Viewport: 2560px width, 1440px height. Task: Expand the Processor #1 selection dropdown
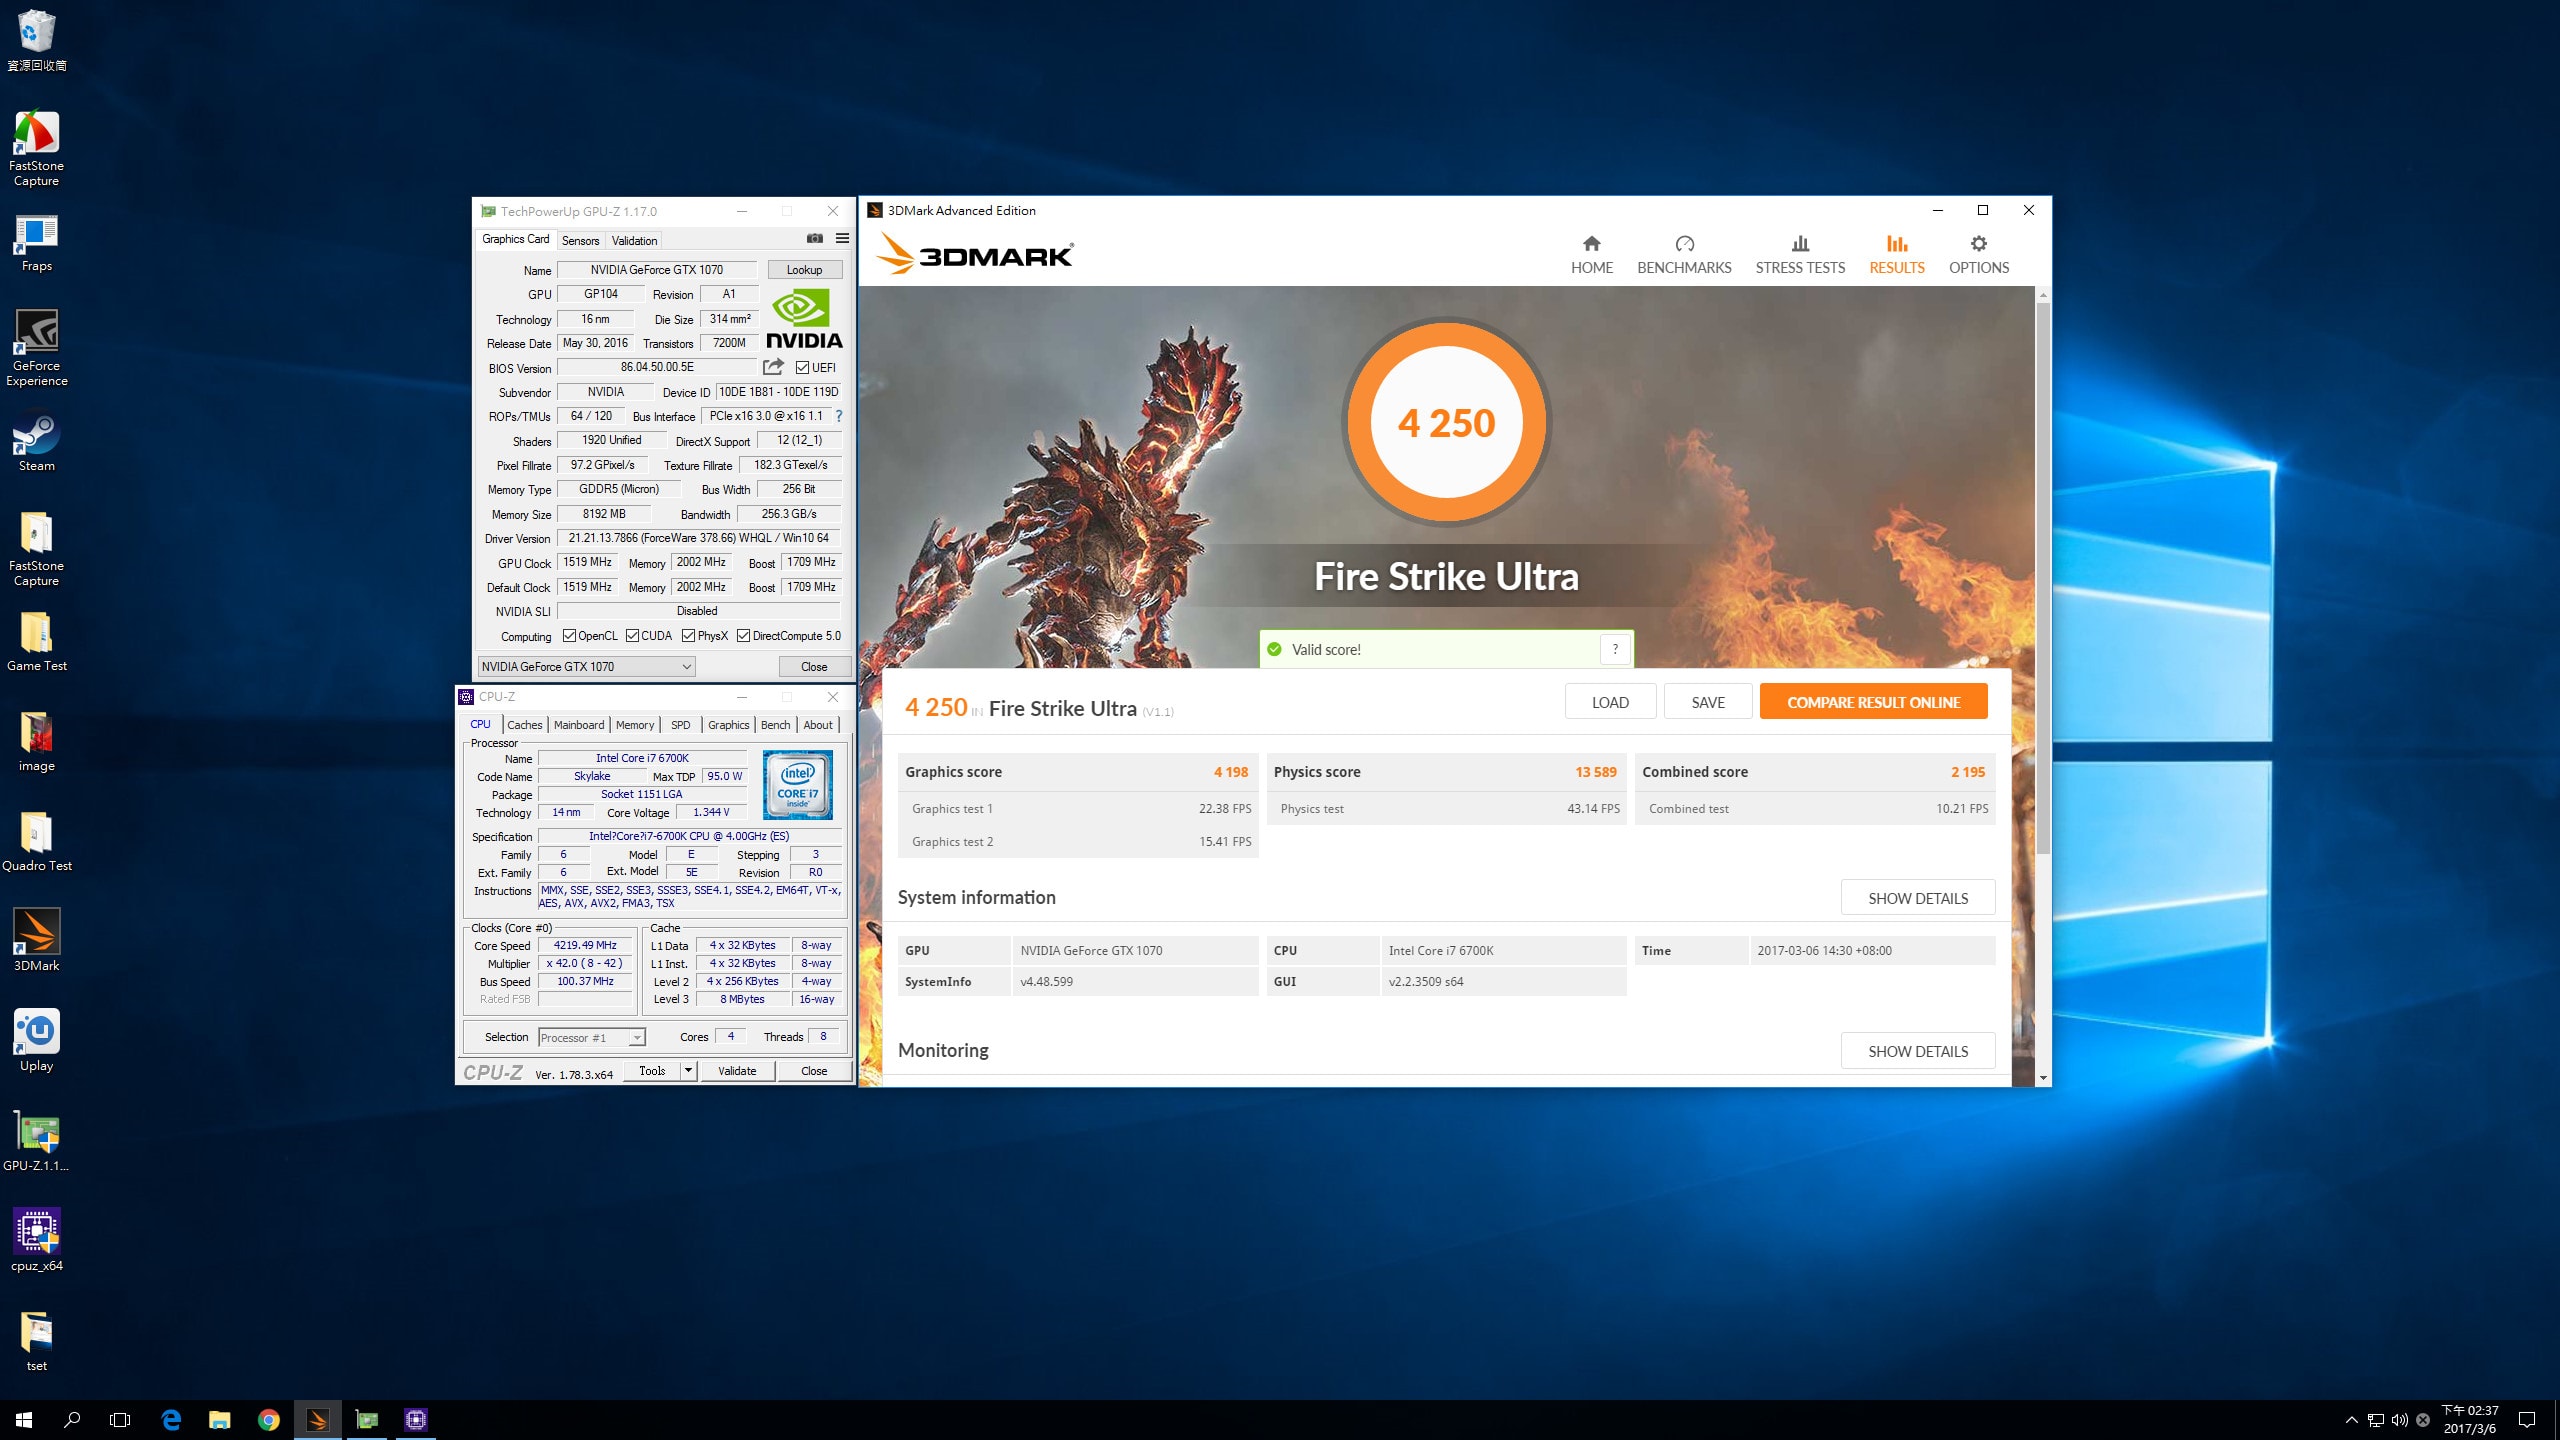(x=592, y=1037)
